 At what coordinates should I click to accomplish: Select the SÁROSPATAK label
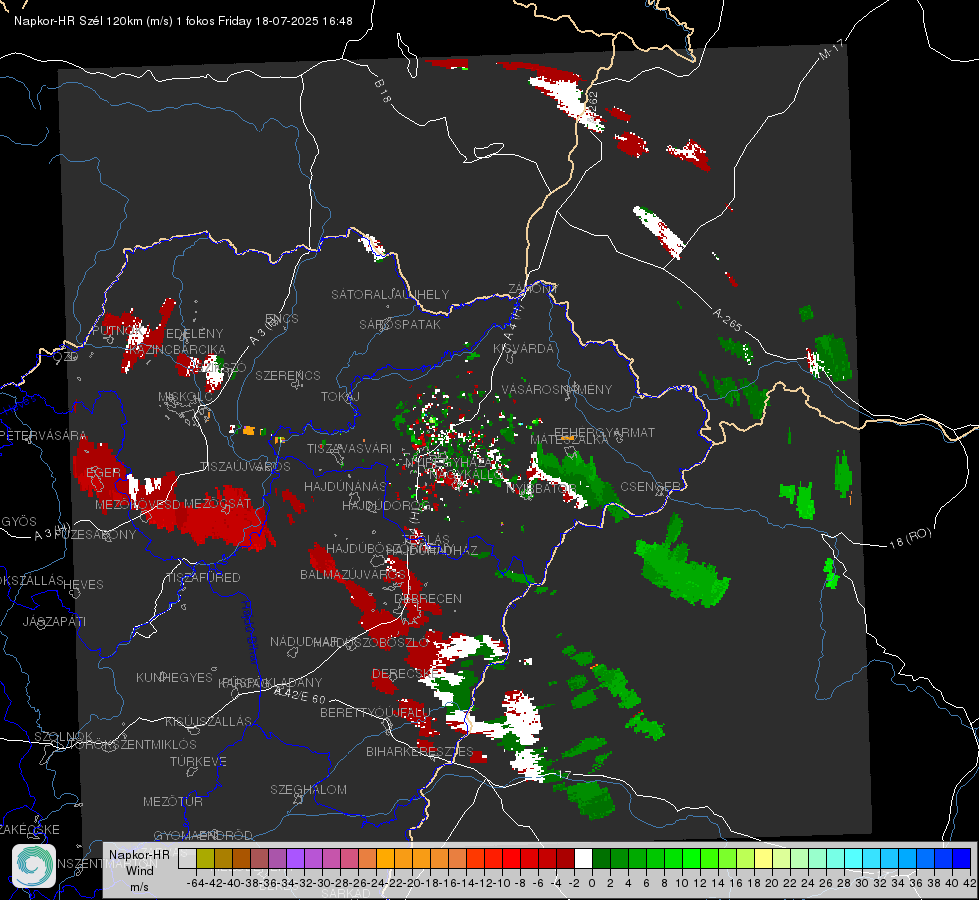point(400,324)
